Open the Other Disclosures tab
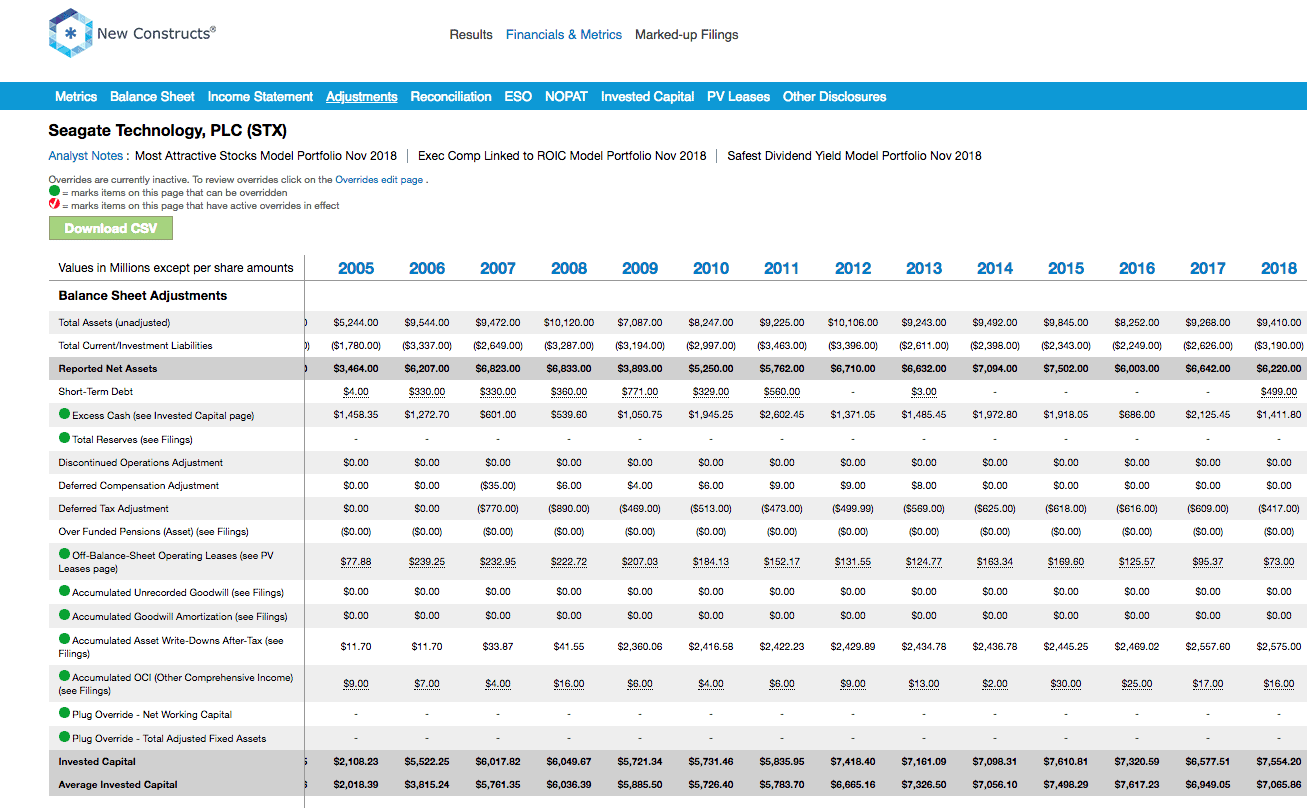This screenshot has width=1307, height=808. tap(834, 97)
